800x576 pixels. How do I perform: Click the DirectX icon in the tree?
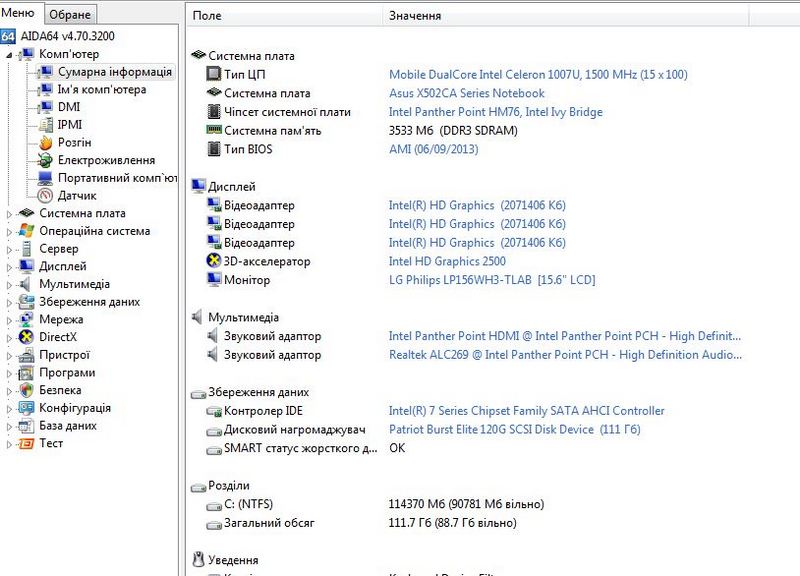coord(27,337)
